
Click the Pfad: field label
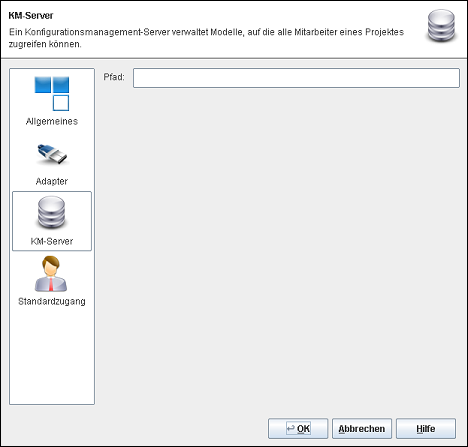[114, 77]
